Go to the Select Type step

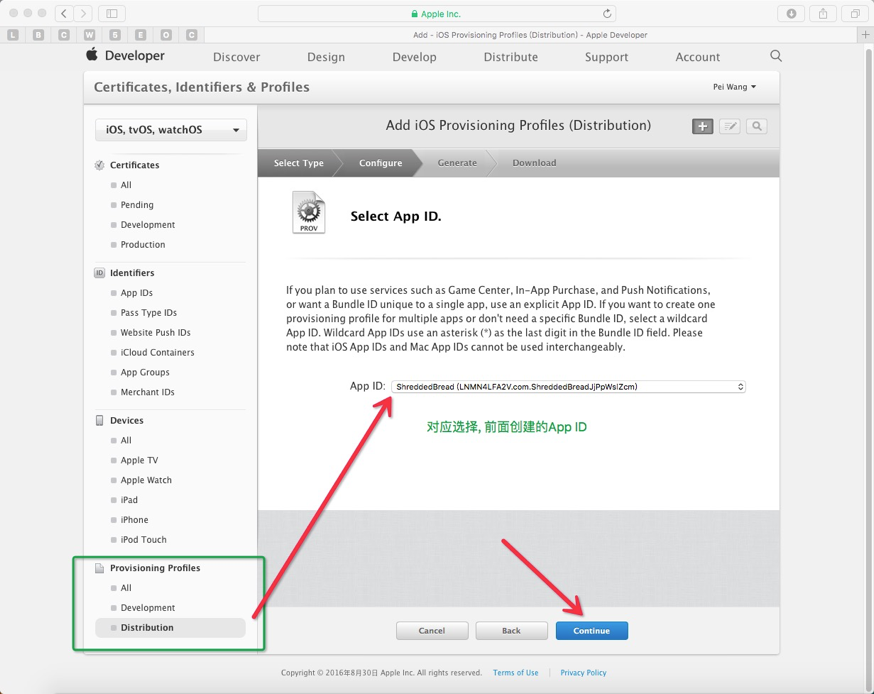click(x=298, y=163)
